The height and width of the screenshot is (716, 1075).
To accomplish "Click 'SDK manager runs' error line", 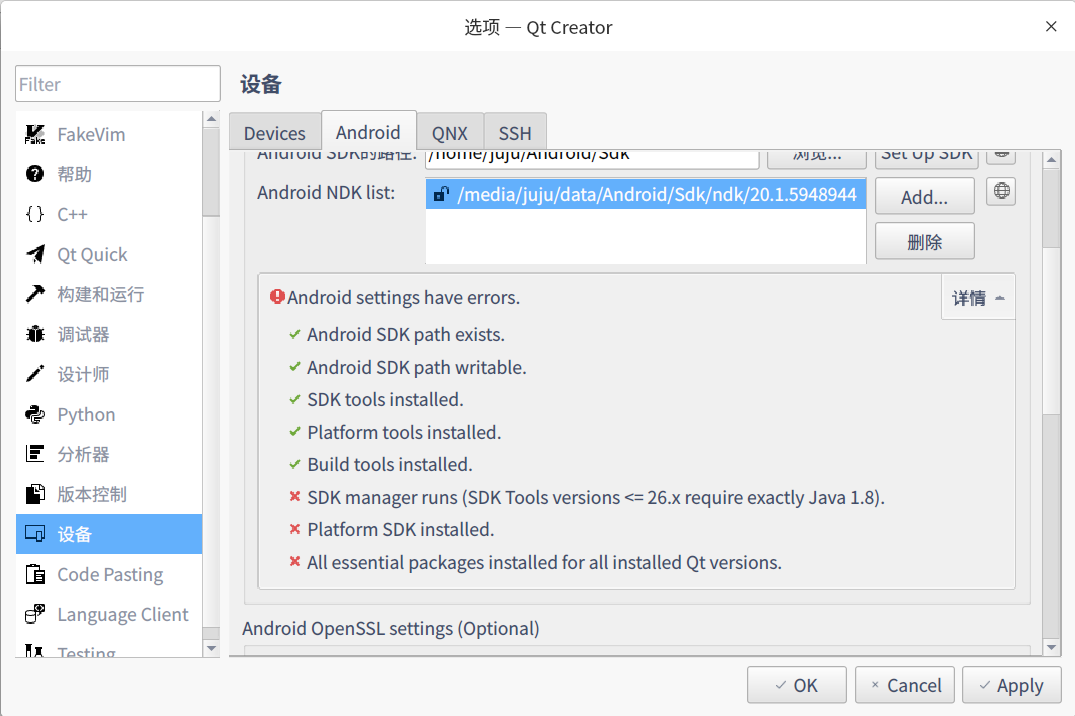I will point(596,497).
